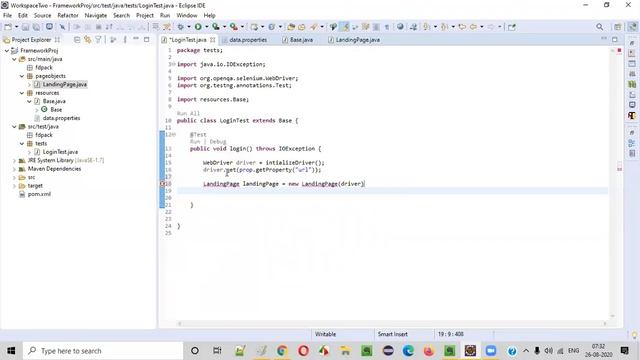Click the Search magnifier toolbar icon

point(600,27)
